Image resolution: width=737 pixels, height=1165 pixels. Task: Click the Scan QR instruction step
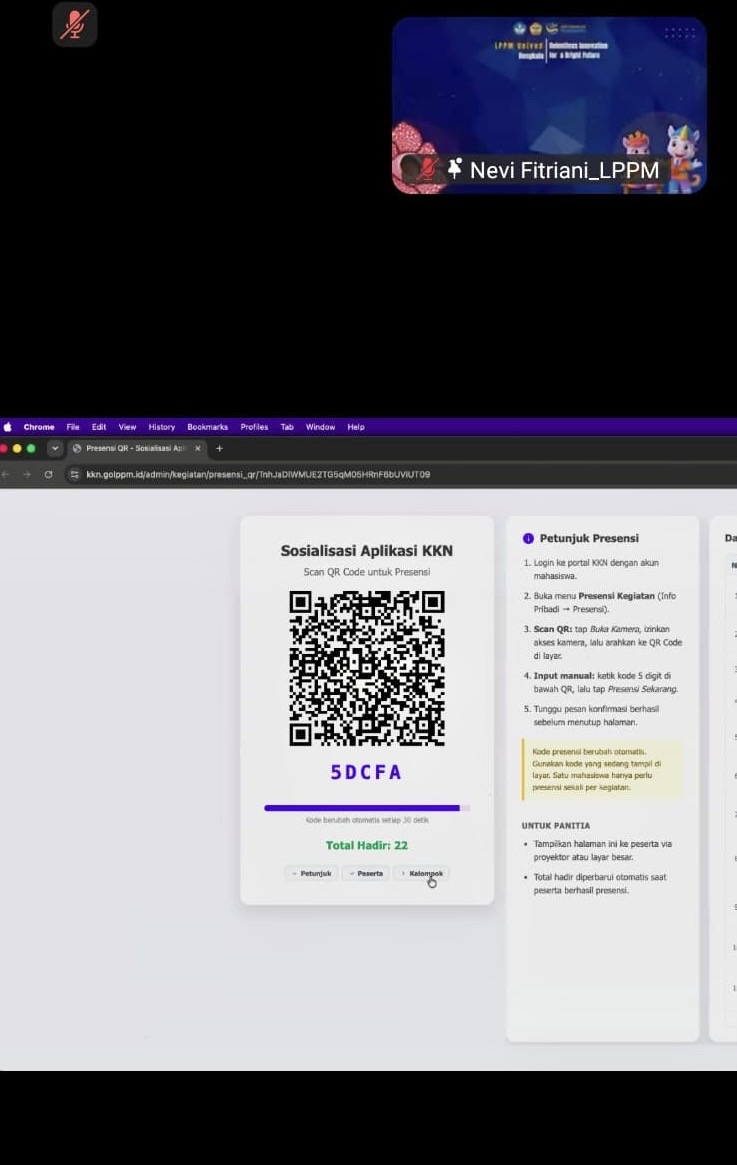(607, 643)
